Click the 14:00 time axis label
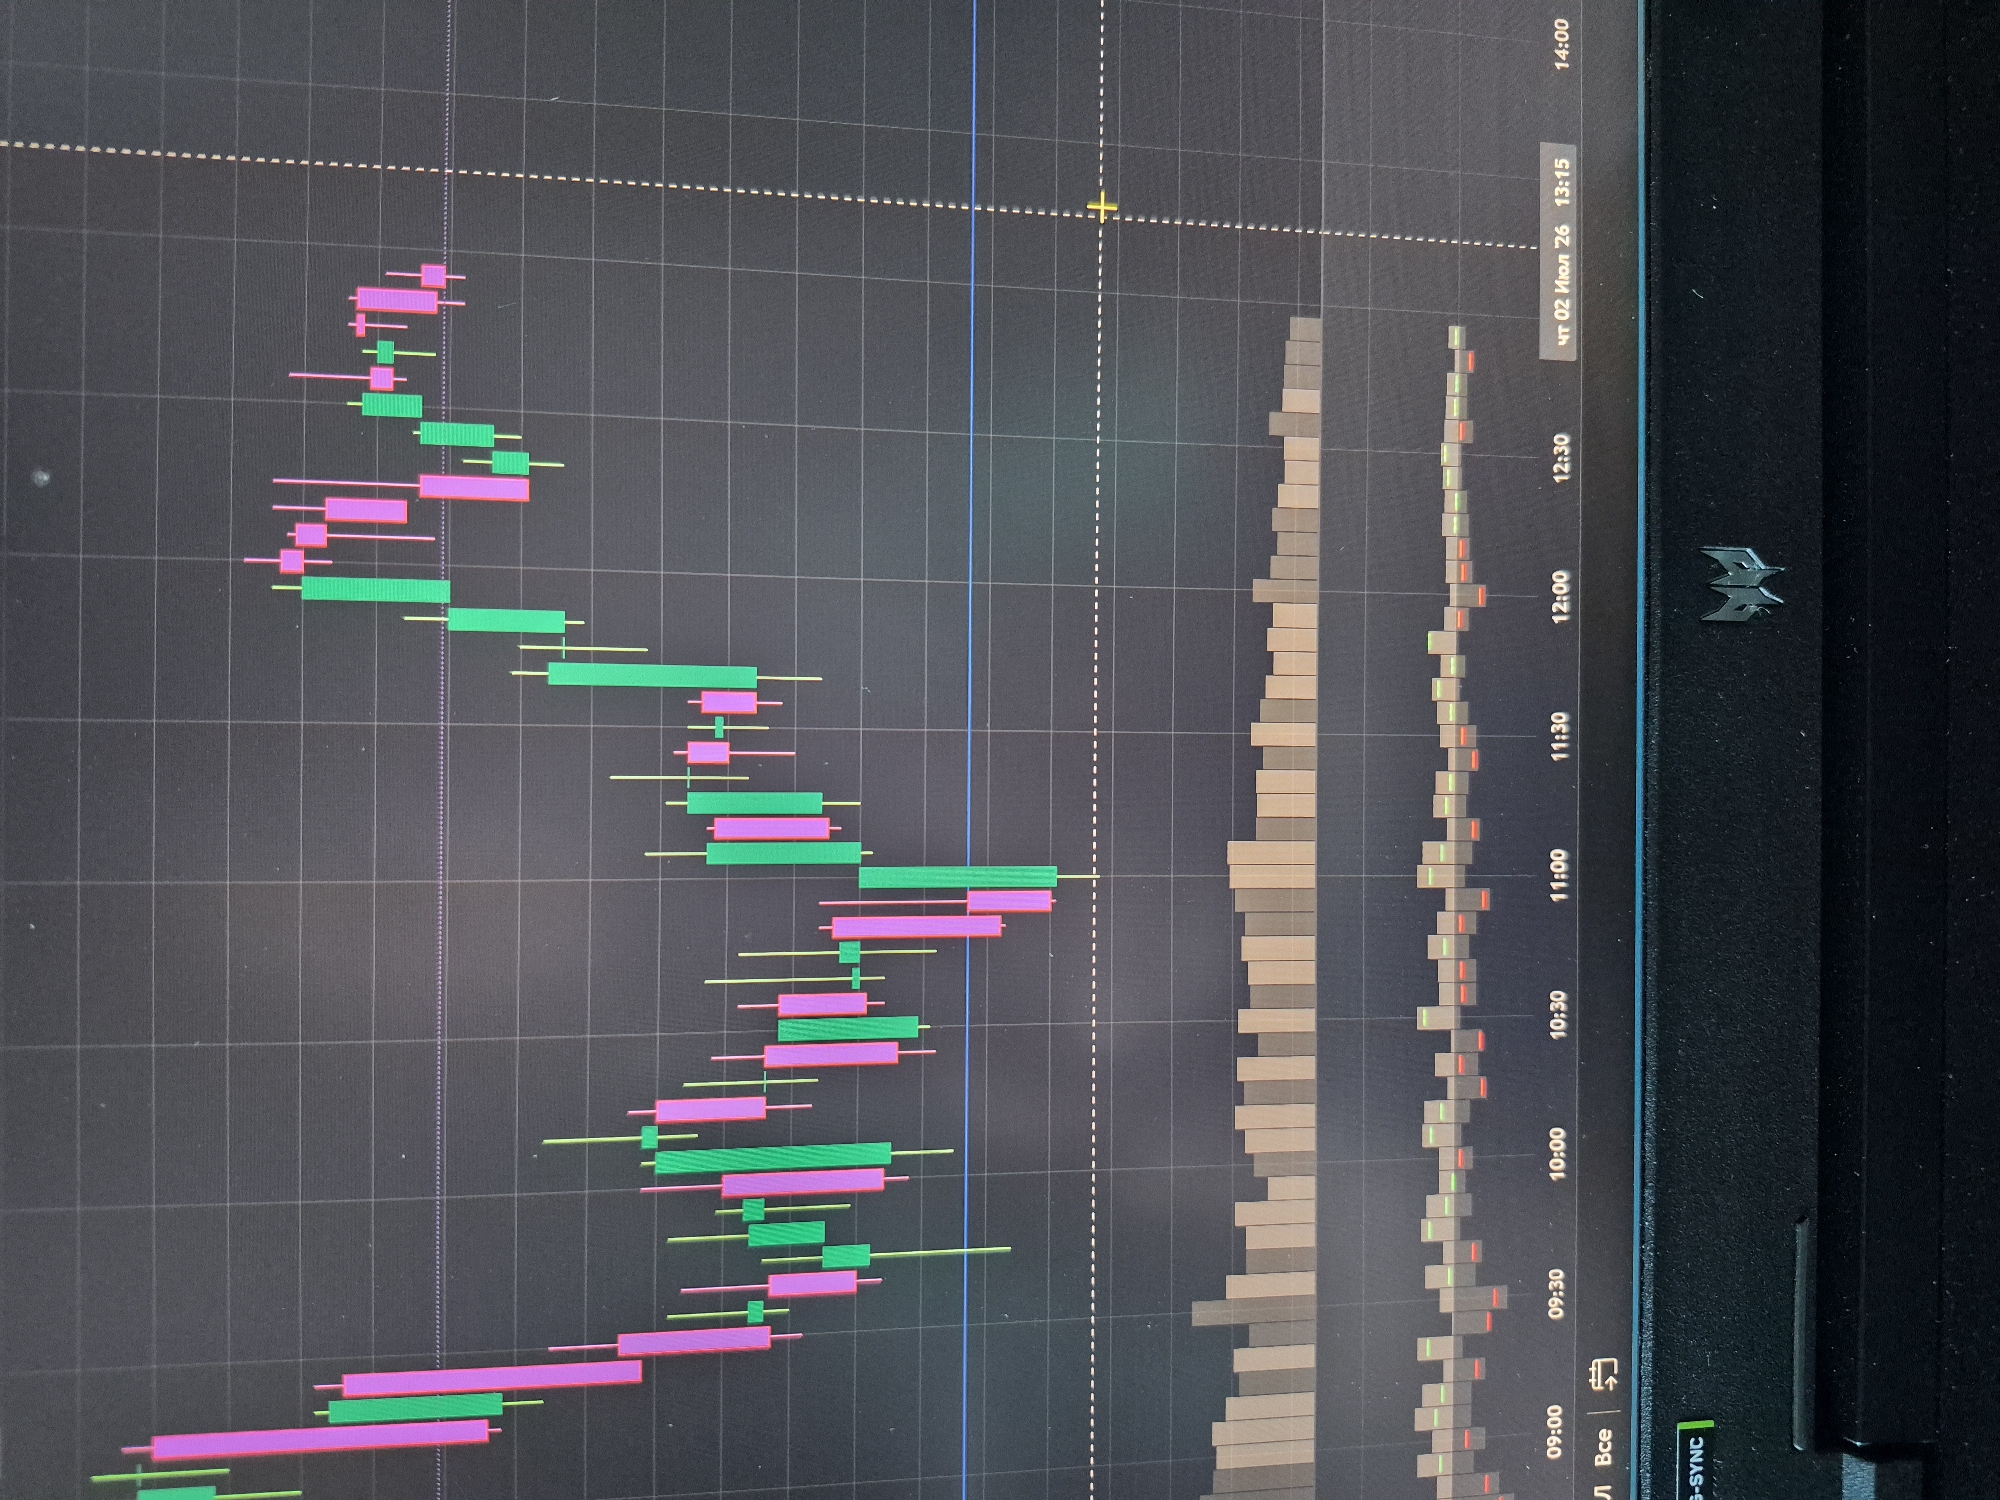Screen dimensions: 2000x1500 click(x=1561, y=44)
